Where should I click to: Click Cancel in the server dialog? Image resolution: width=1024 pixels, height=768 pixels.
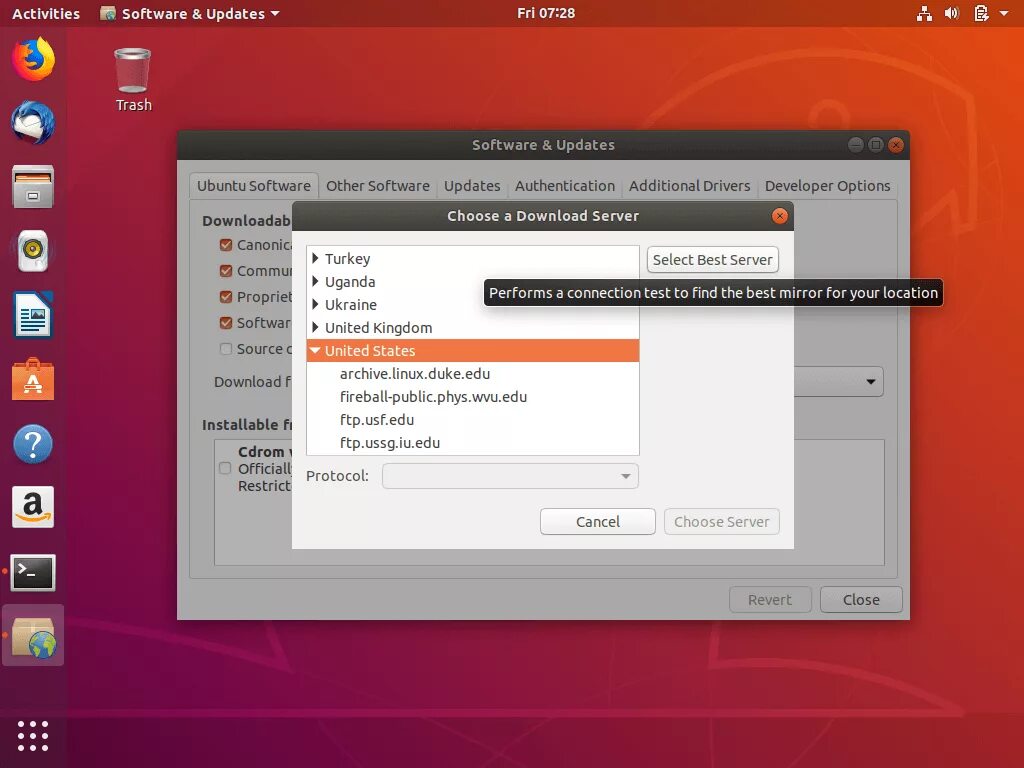598,522
